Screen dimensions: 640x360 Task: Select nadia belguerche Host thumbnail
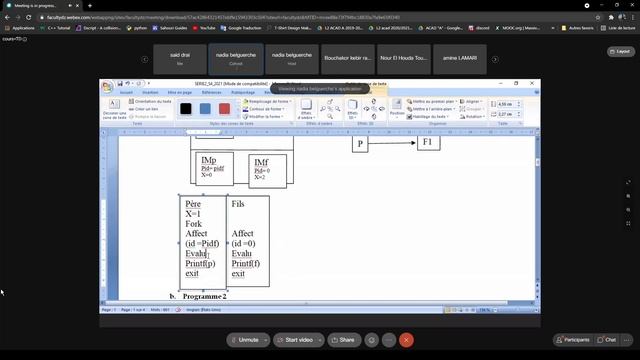(292, 59)
